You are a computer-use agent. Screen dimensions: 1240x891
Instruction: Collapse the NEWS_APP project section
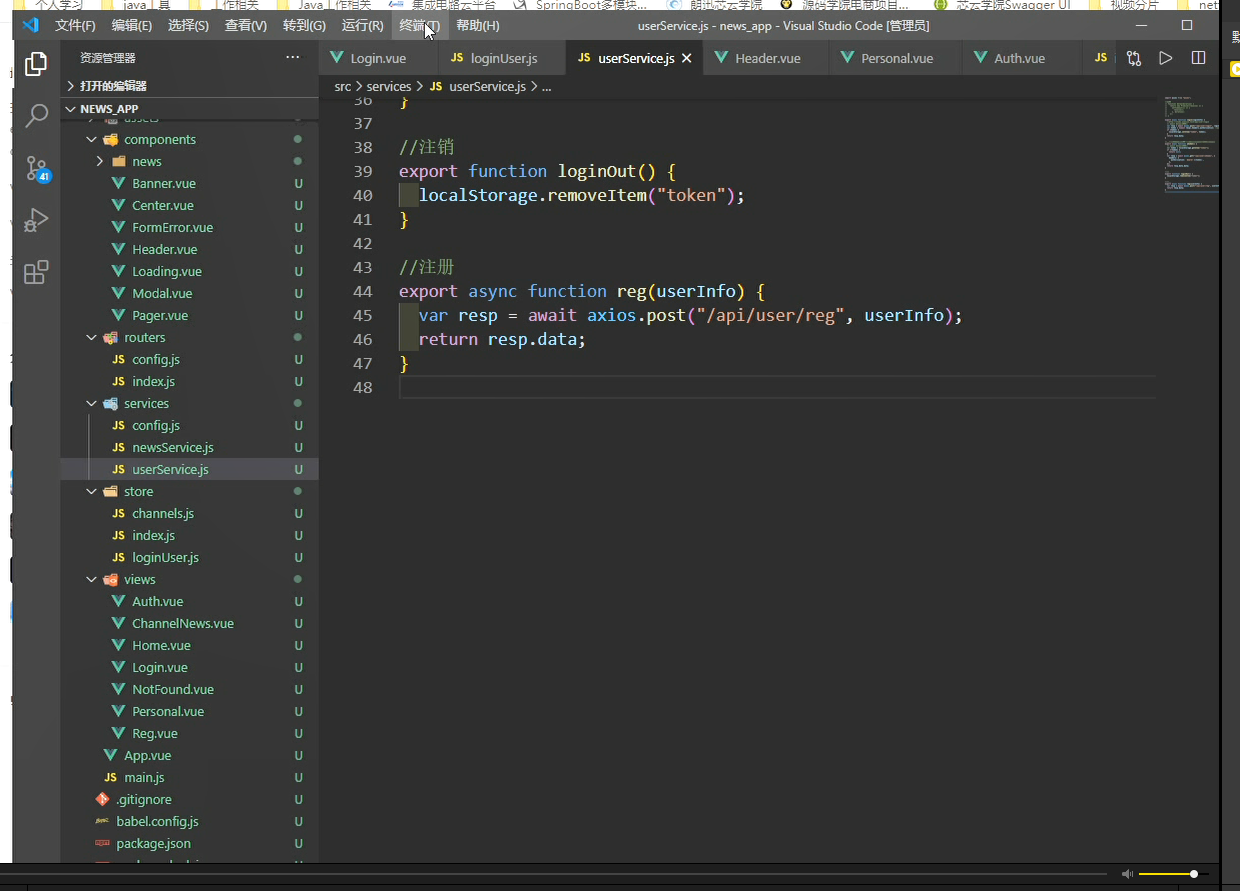189,109
